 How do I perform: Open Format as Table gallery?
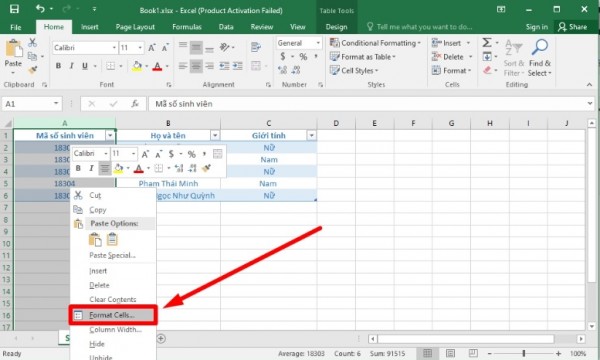coord(363,57)
